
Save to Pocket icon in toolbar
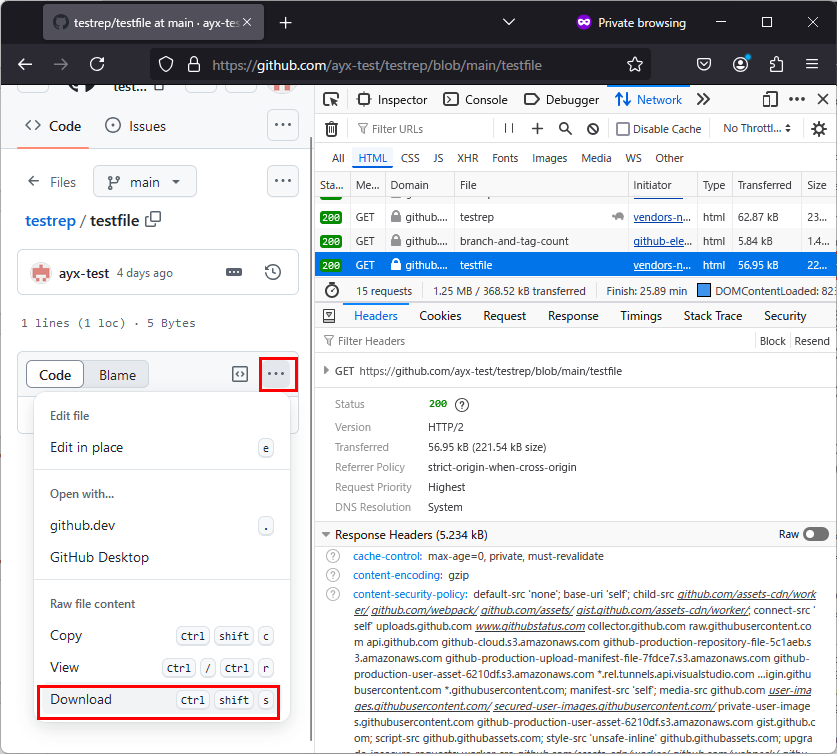click(704, 65)
